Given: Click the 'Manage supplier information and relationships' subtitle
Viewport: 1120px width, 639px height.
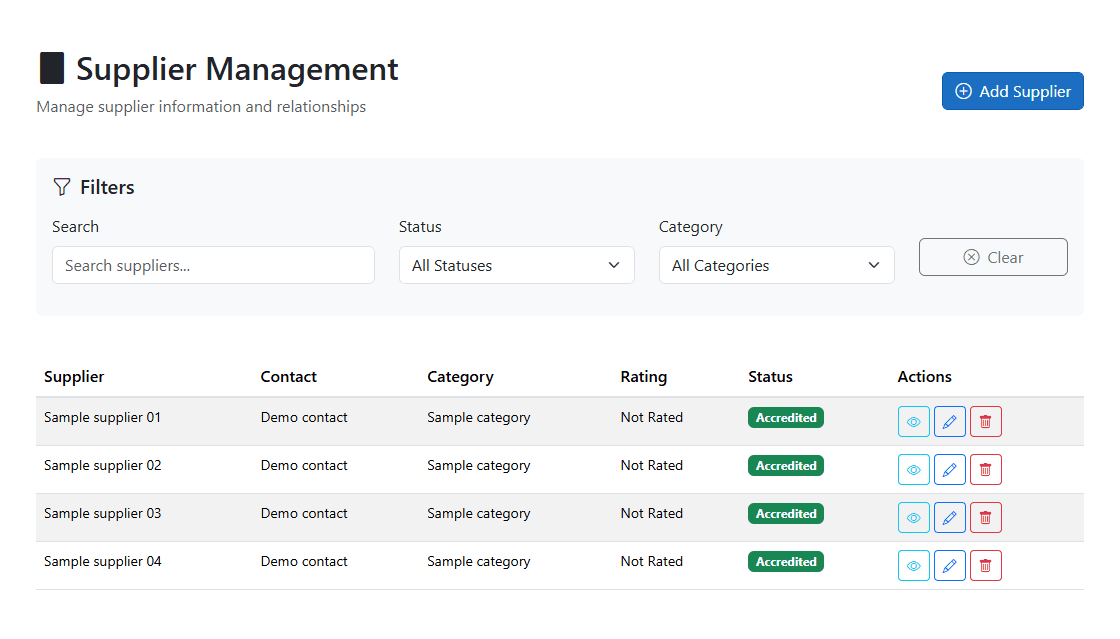Looking at the screenshot, I should [x=201, y=107].
